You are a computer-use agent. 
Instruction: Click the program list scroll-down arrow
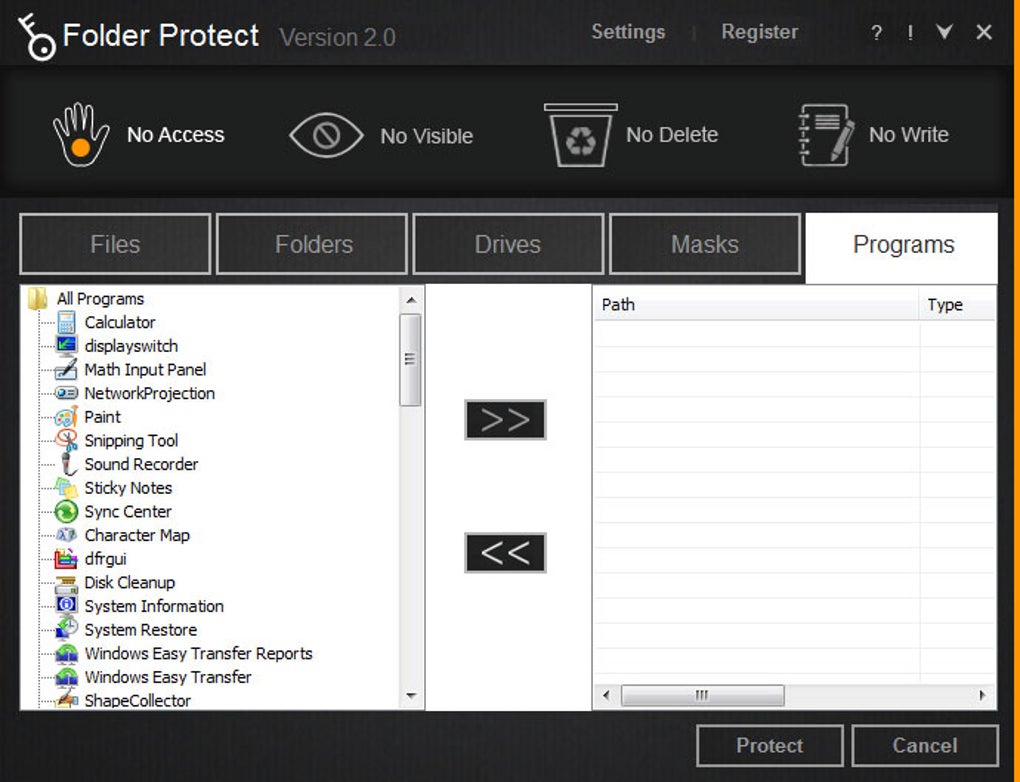point(410,695)
